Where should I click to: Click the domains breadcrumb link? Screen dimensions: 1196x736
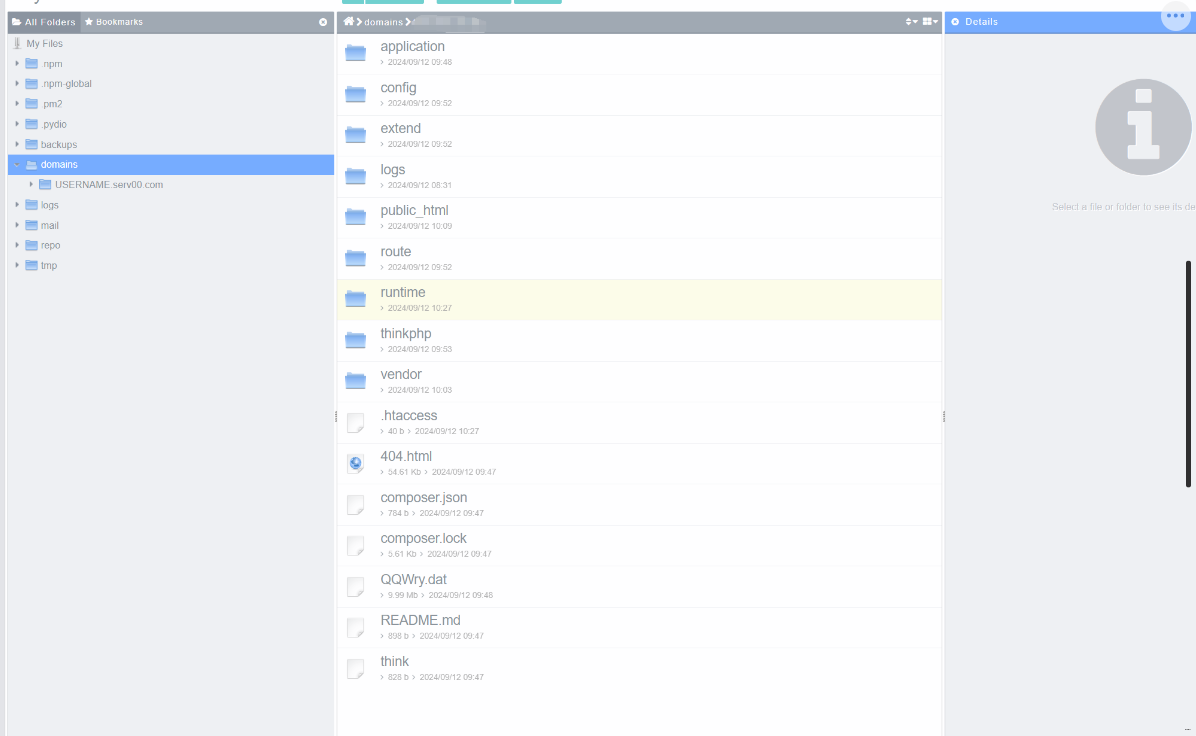coord(383,22)
